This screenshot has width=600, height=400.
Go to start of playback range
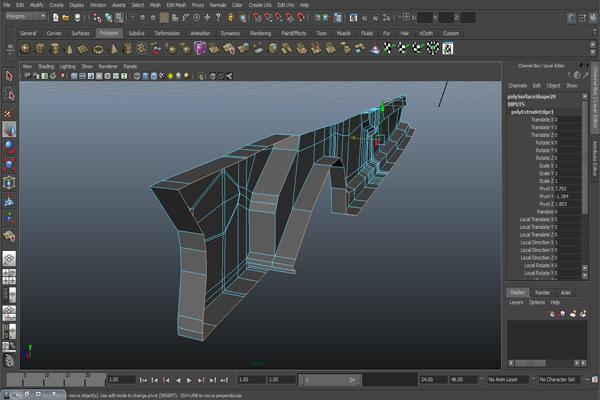(143, 380)
